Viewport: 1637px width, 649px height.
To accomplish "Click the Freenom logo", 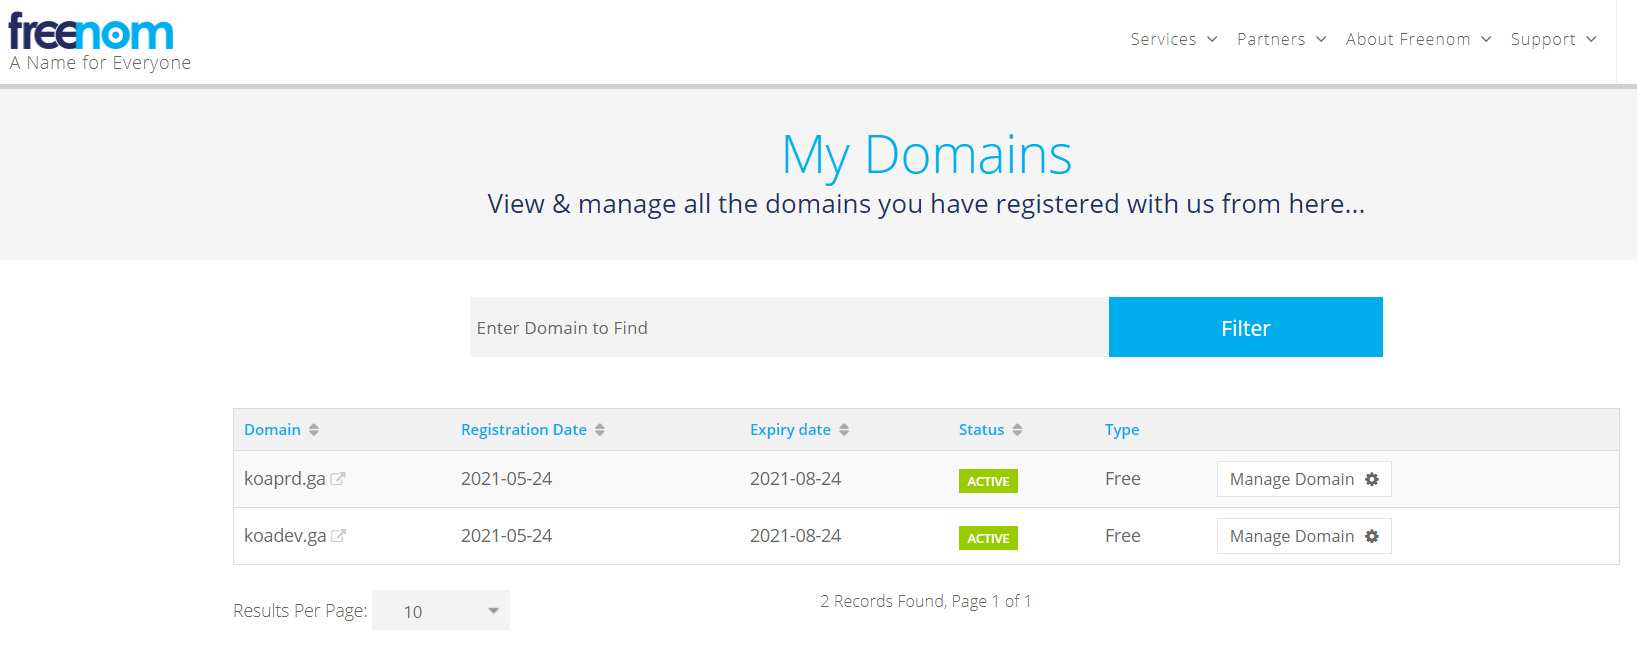I will [92, 33].
